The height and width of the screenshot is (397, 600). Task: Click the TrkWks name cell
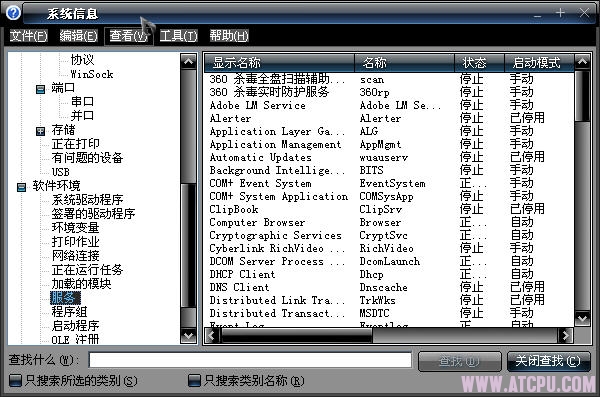click(377, 300)
